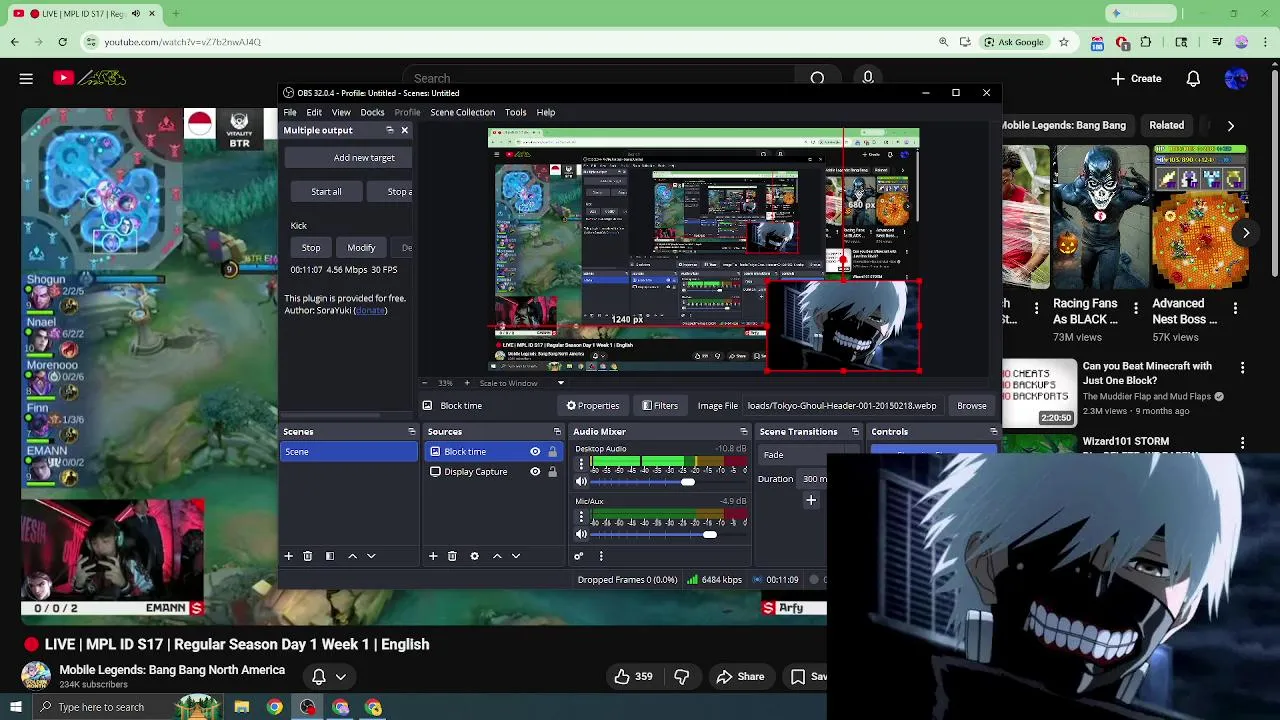This screenshot has width=1280, height=720.
Task: Reload the YouTube page
Action: (62, 42)
